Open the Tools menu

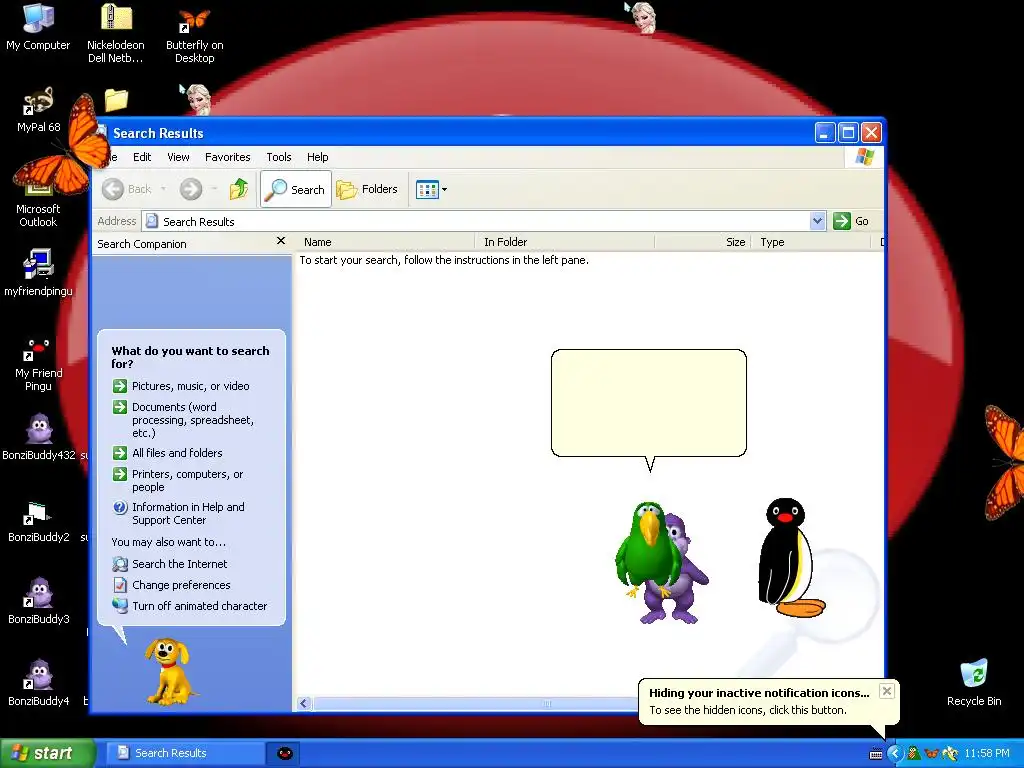(x=279, y=157)
